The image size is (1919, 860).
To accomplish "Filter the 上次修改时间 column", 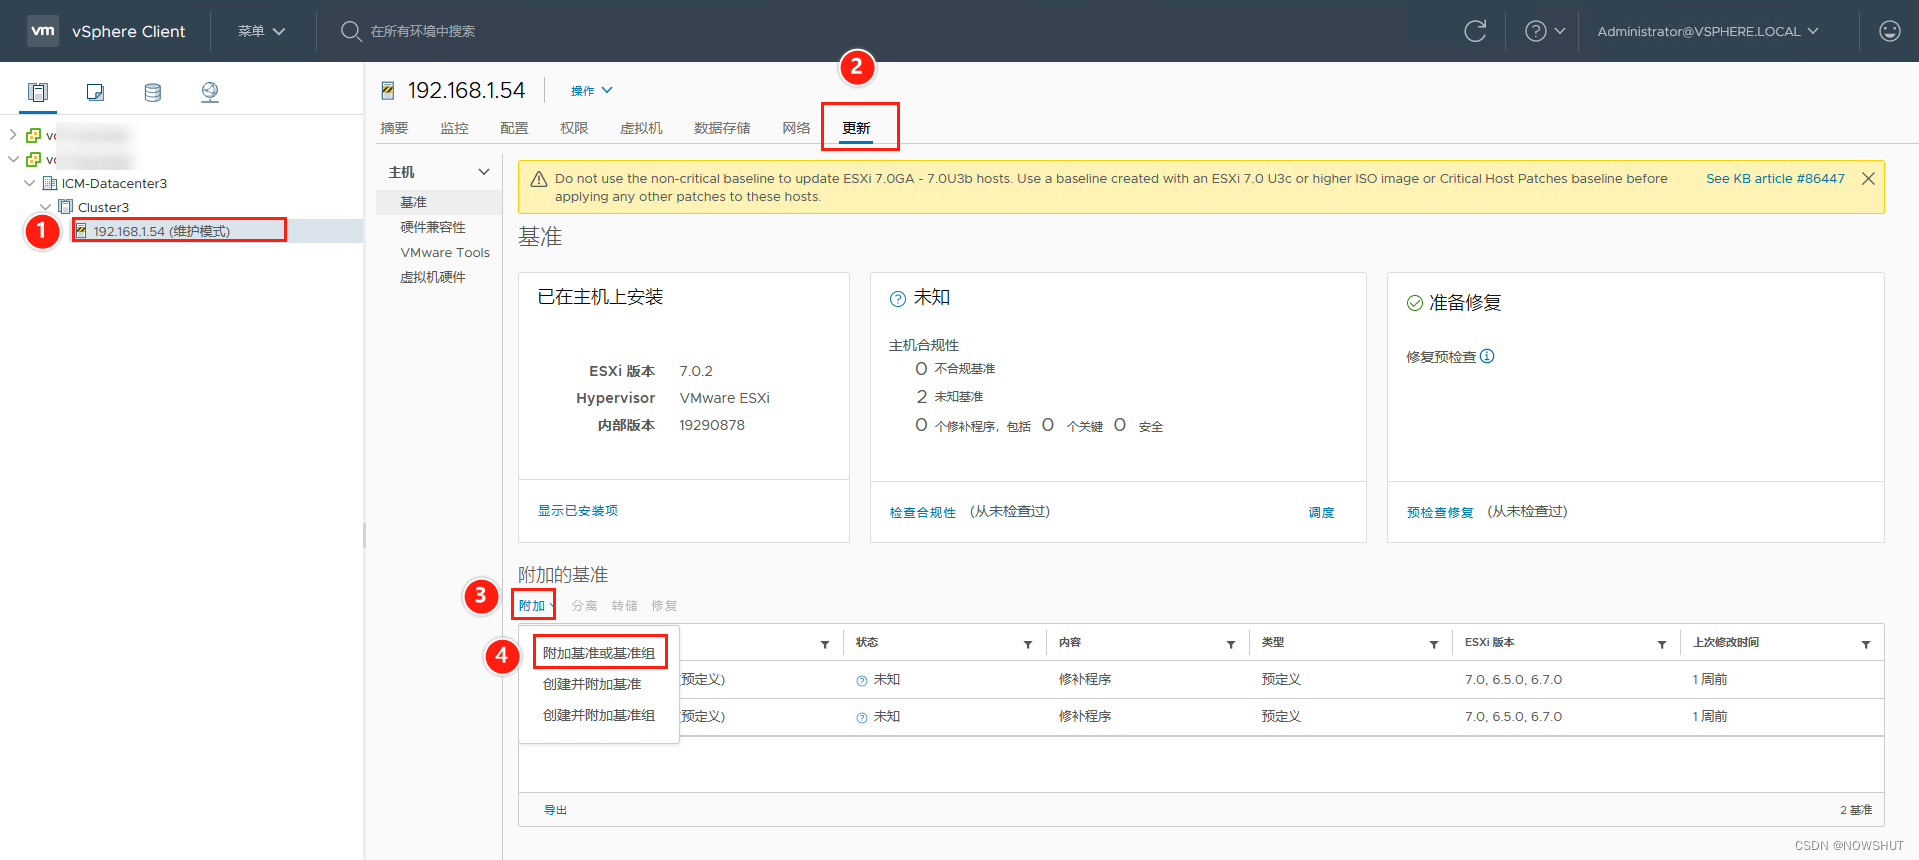I will pos(1866,644).
